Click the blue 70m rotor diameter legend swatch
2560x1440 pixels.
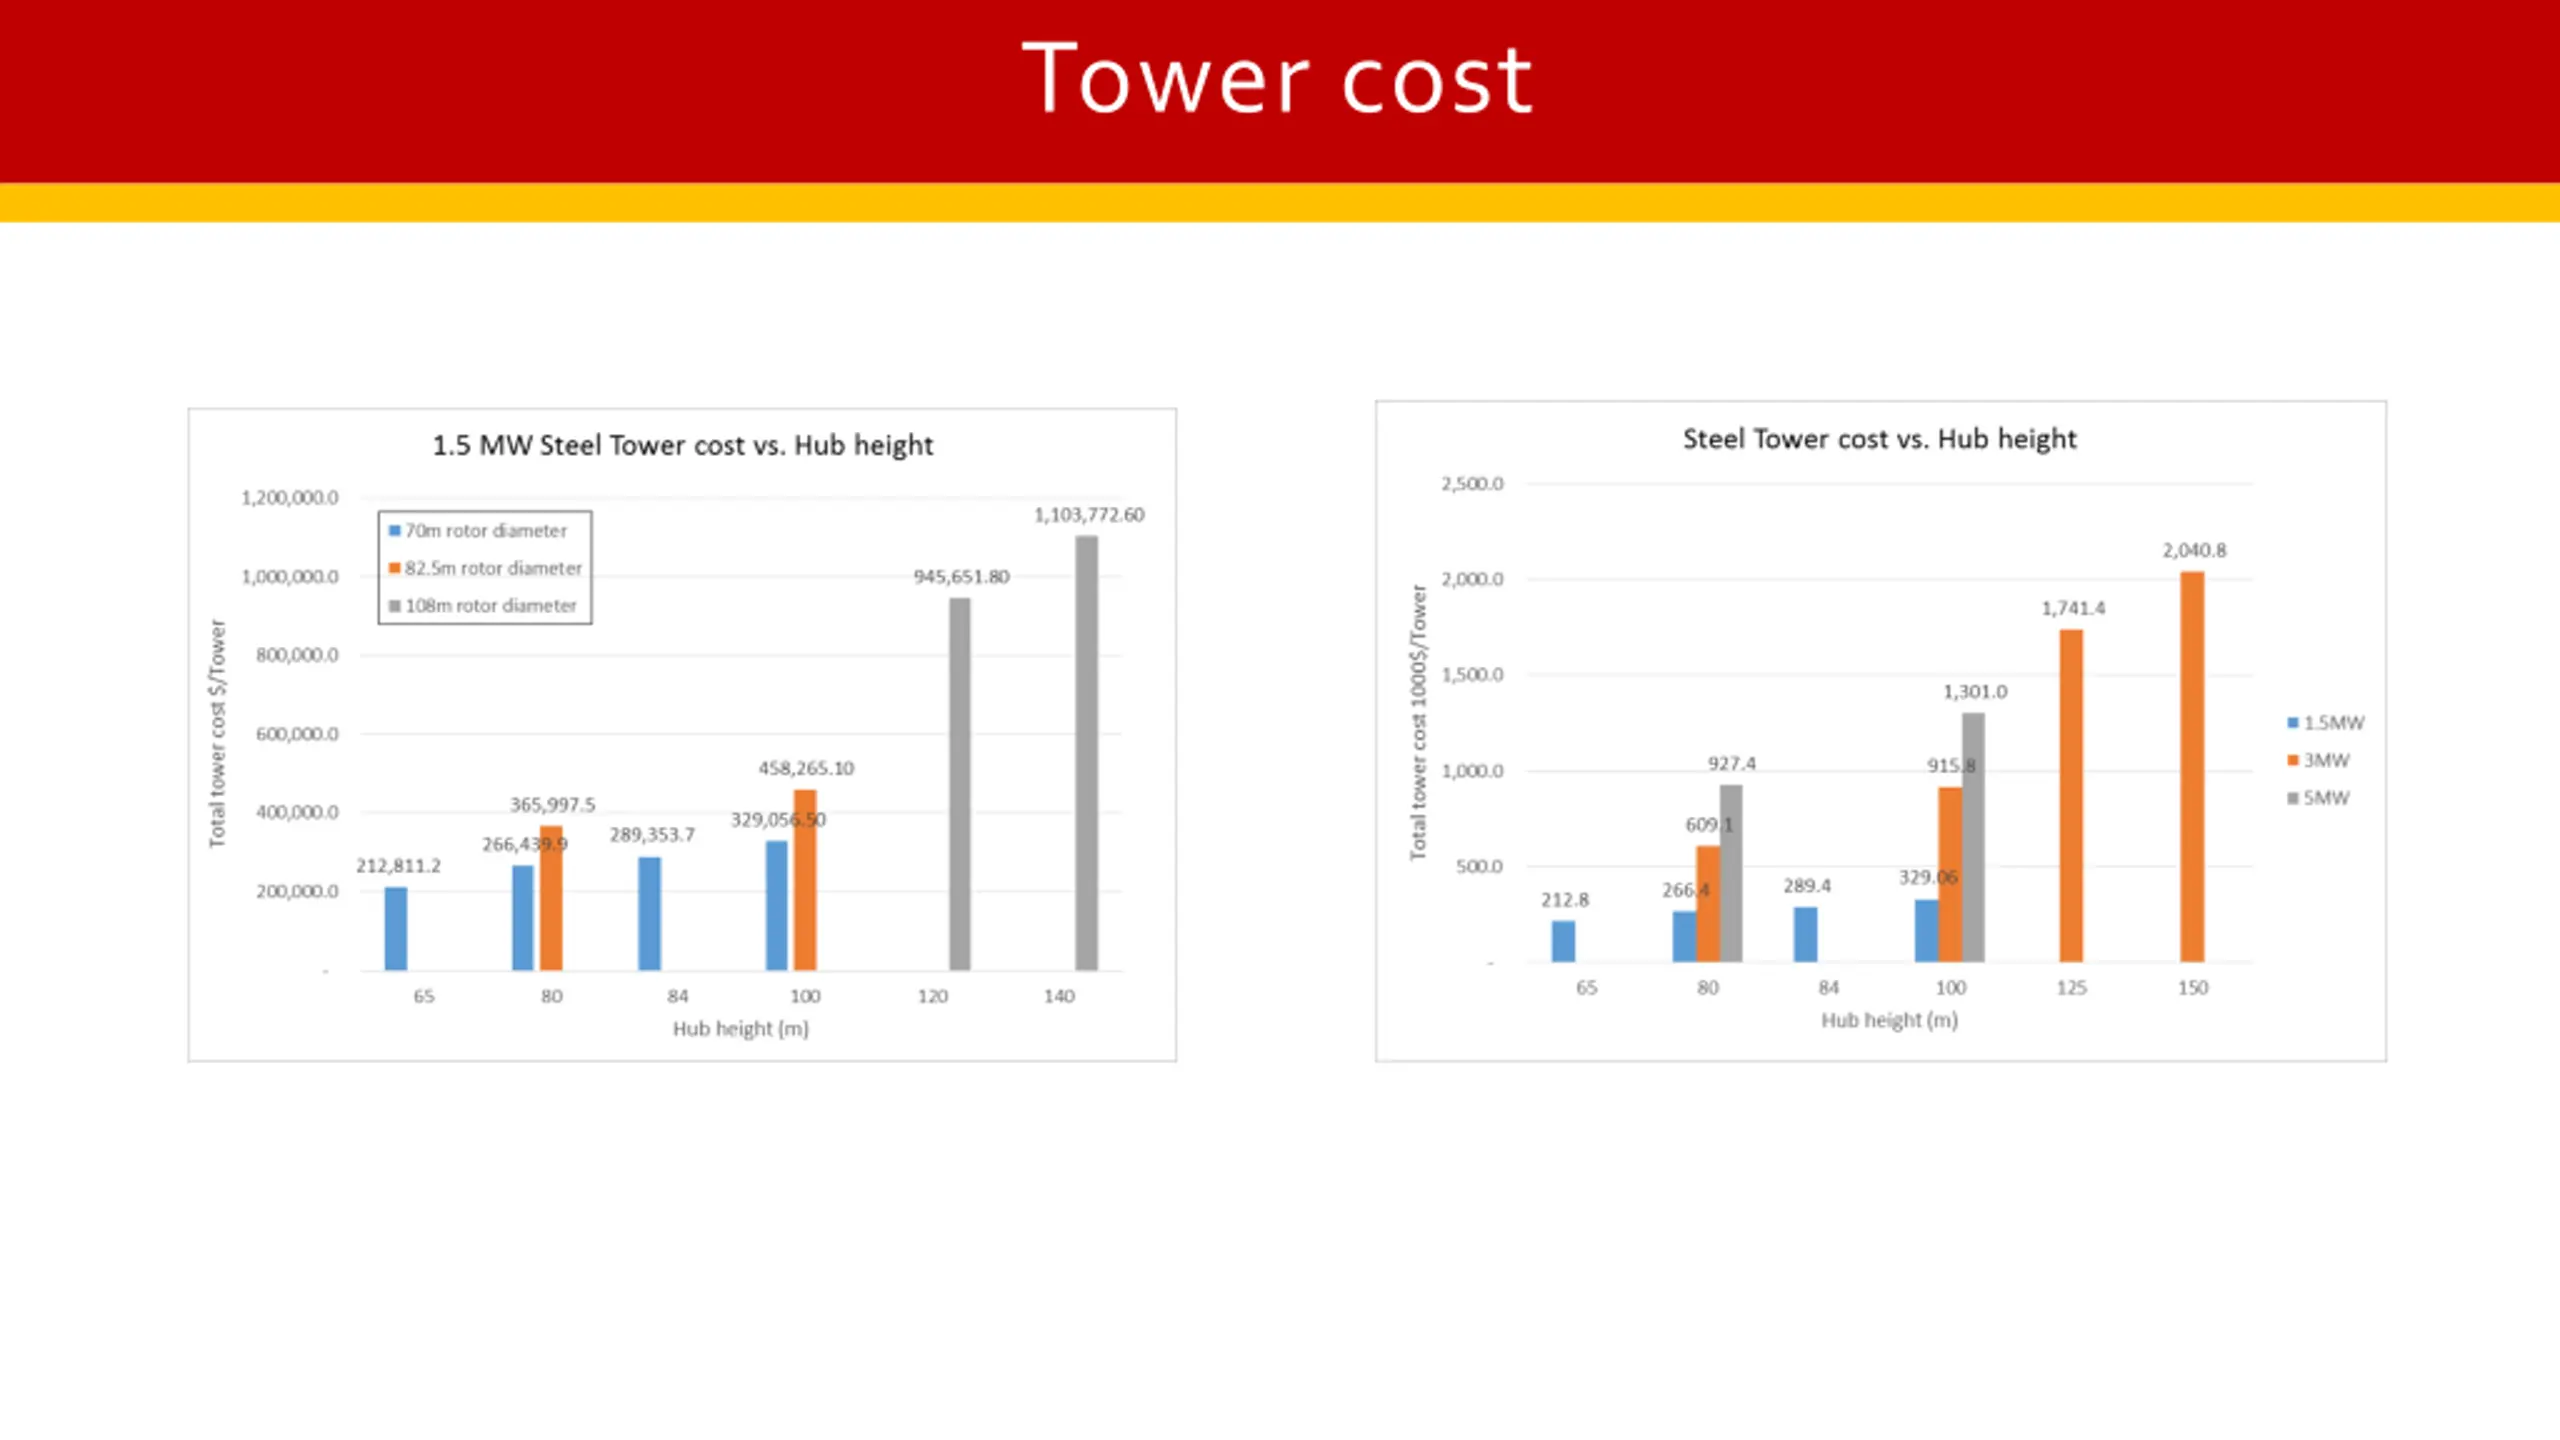[395, 531]
